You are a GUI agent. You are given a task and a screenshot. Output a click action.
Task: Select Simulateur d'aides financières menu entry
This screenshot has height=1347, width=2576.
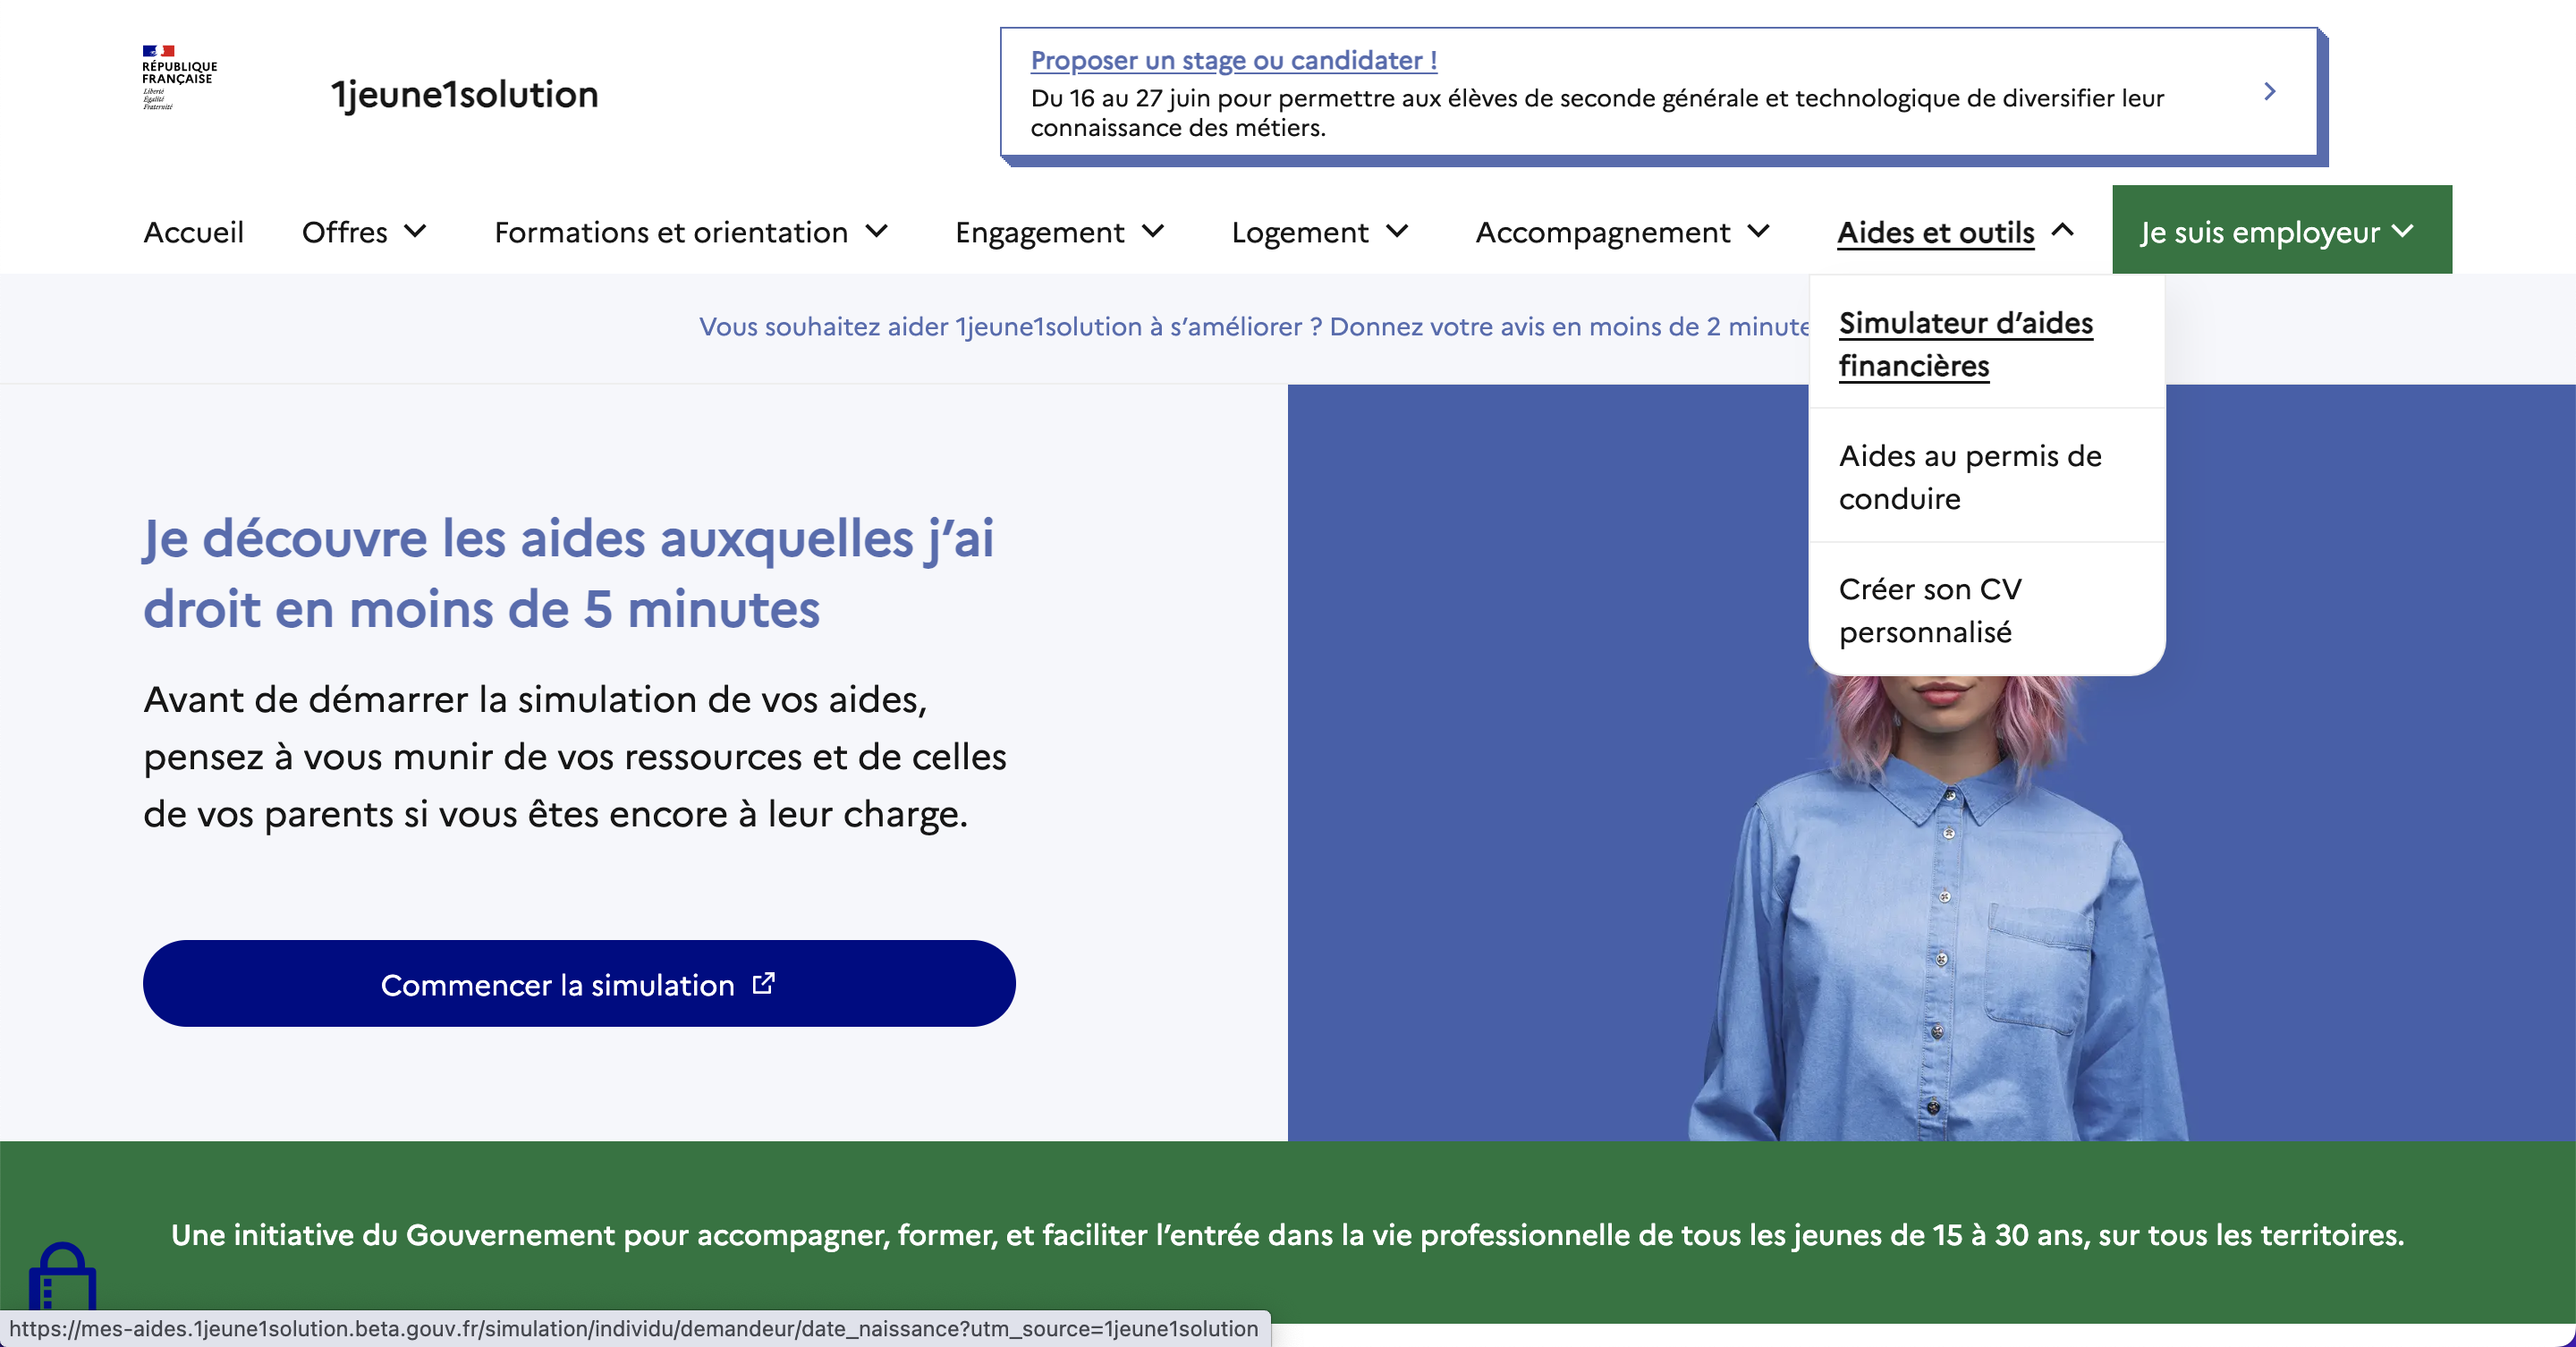(1964, 344)
